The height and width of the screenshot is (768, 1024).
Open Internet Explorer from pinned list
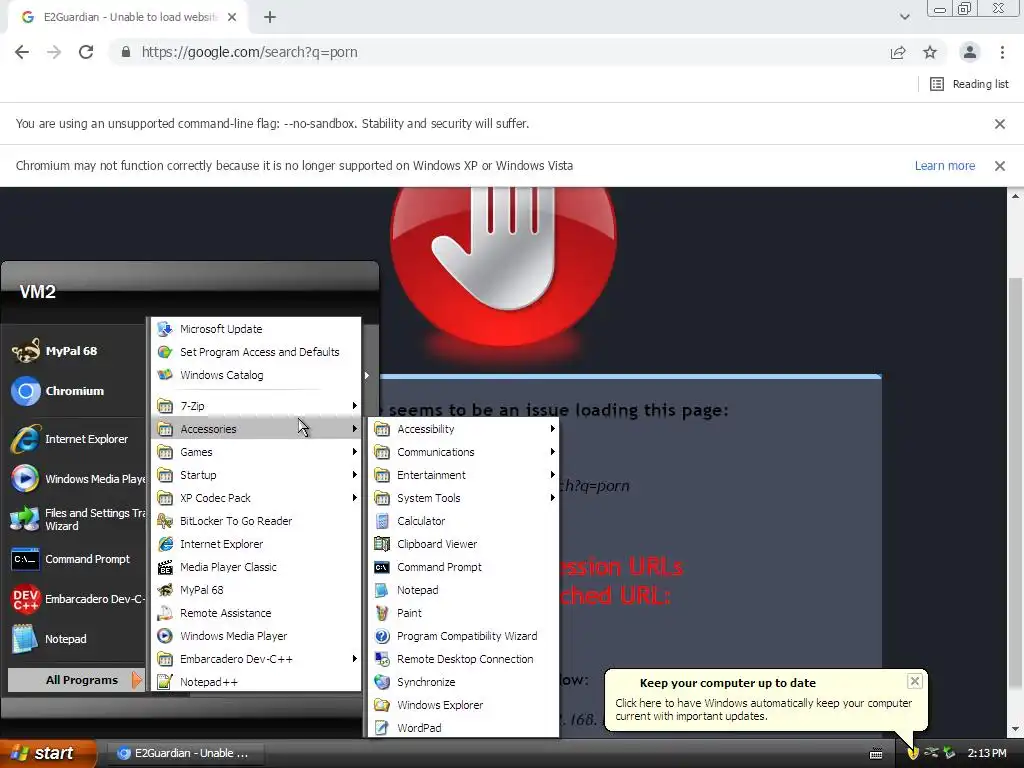(x=76, y=440)
